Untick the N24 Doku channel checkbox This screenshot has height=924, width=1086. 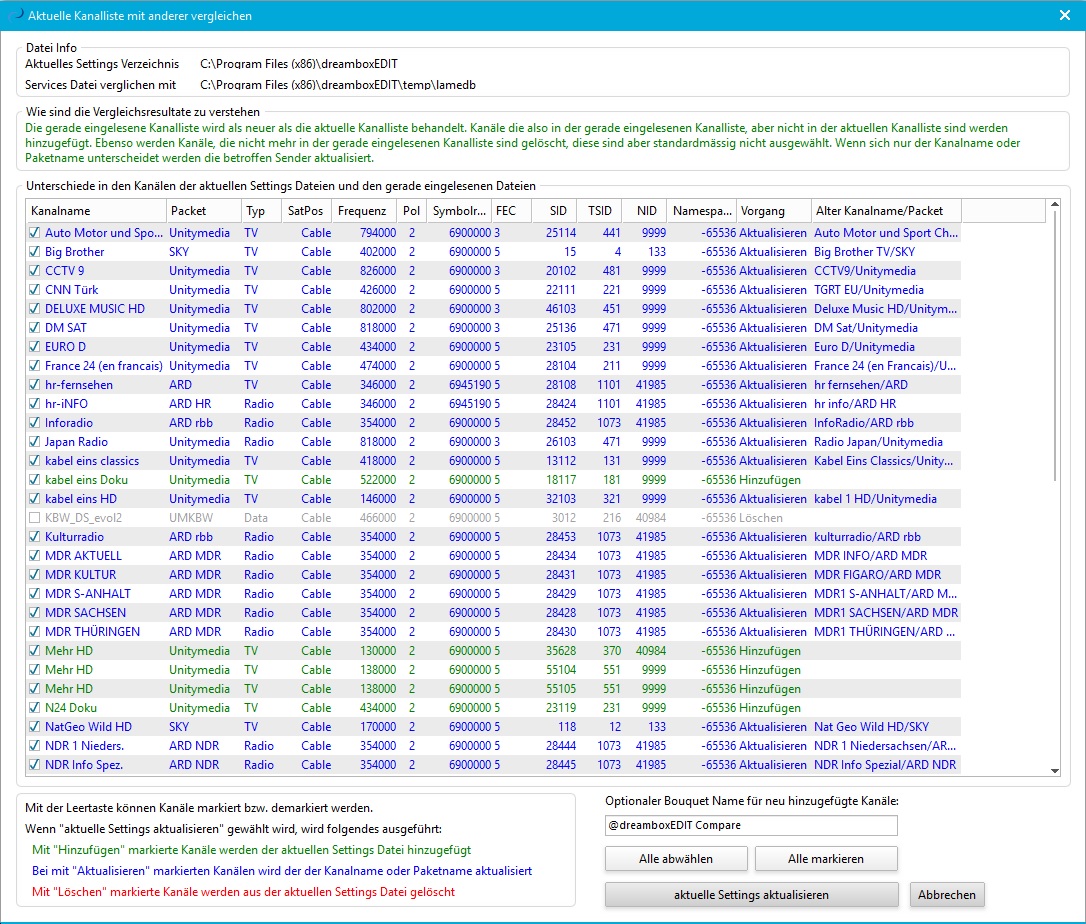pos(35,708)
